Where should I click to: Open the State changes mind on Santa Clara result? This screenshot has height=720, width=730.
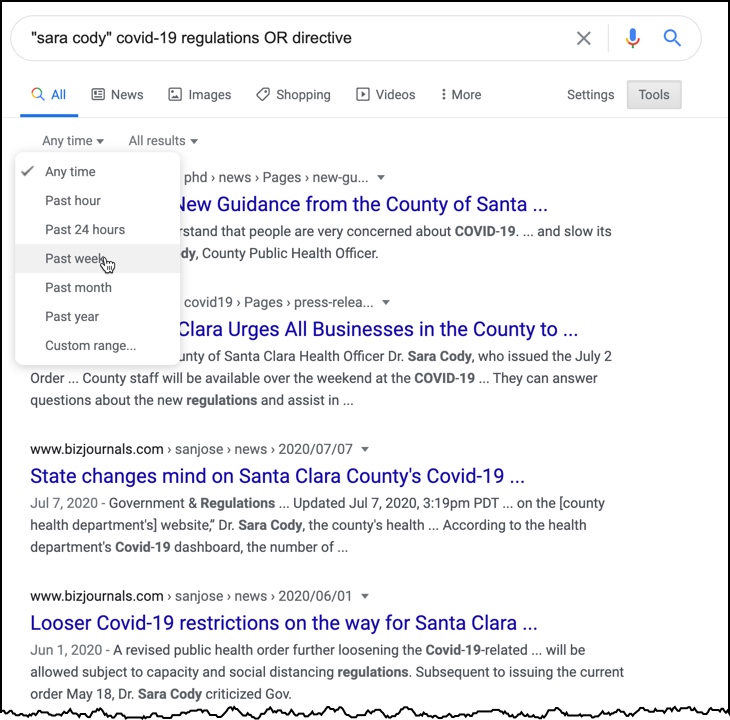[x=277, y=476]
